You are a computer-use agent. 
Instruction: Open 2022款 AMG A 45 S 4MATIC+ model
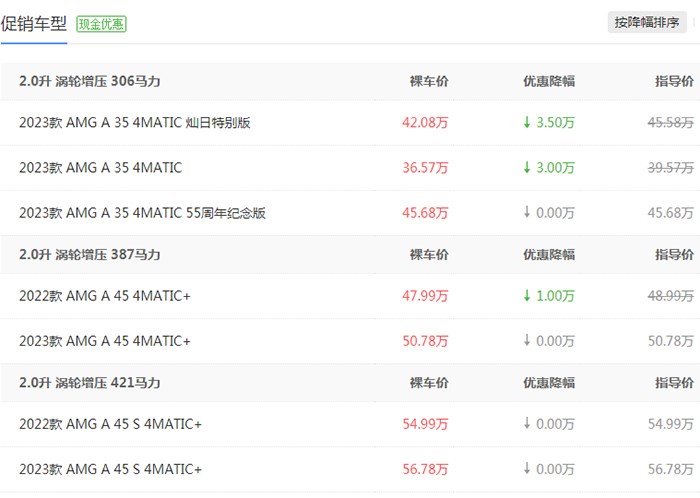click(x=110, y=423)
